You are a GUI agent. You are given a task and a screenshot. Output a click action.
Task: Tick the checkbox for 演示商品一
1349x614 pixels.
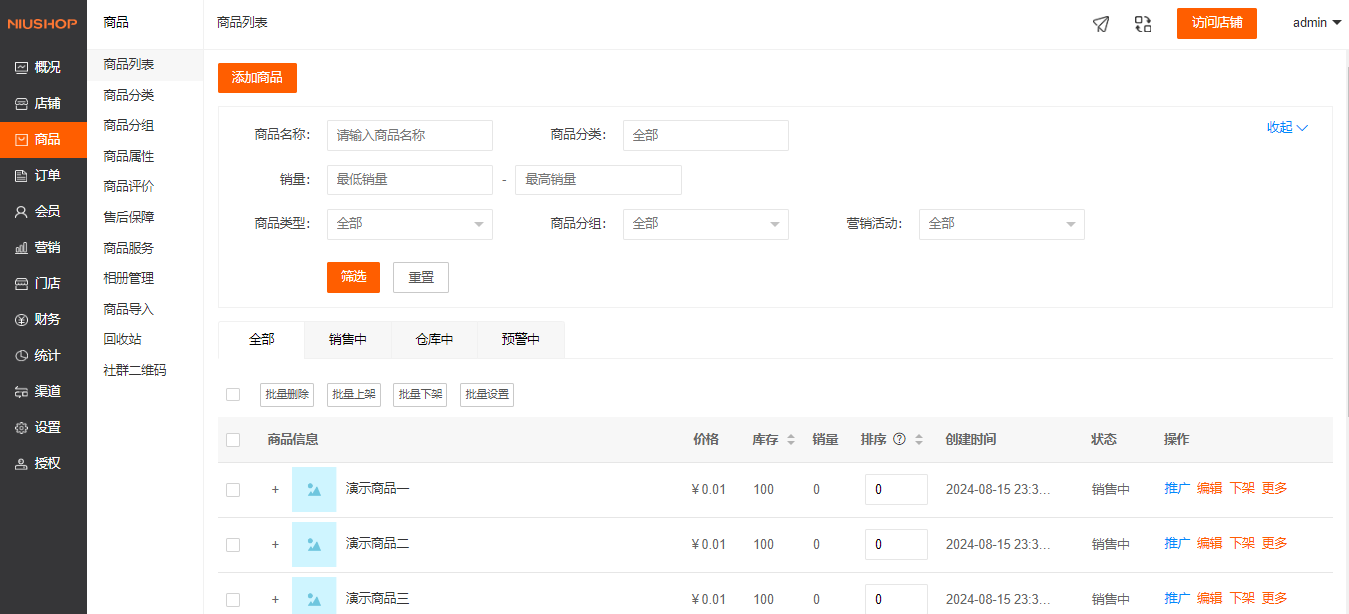point(233,490)
